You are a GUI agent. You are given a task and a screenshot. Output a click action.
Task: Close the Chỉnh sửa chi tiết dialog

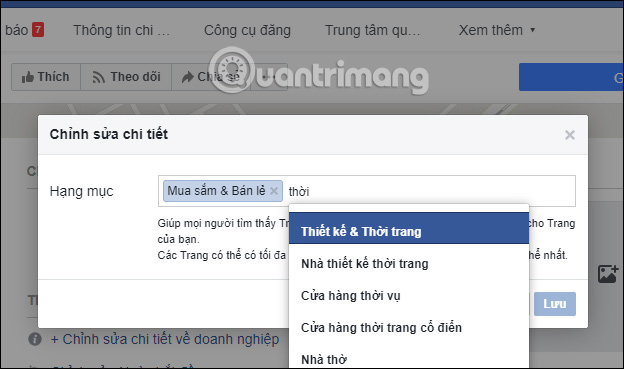click(x=569, y=135)
